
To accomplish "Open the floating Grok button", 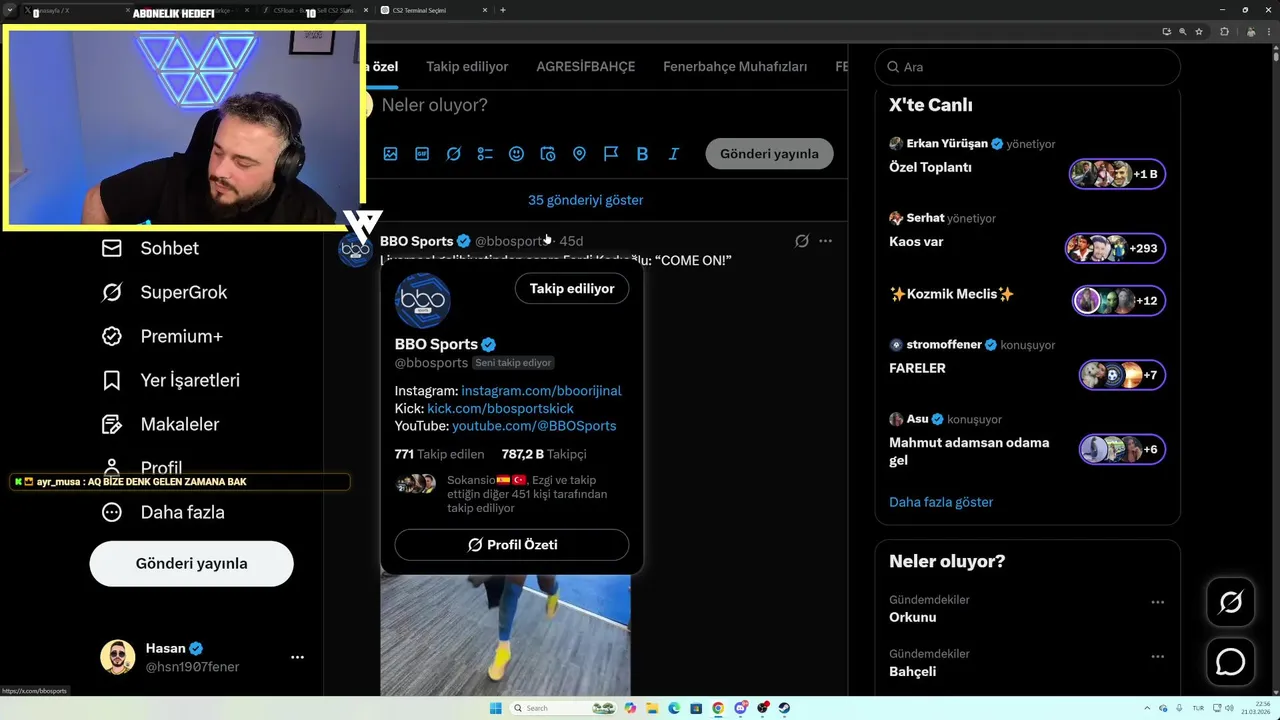I will [1230, 602].
